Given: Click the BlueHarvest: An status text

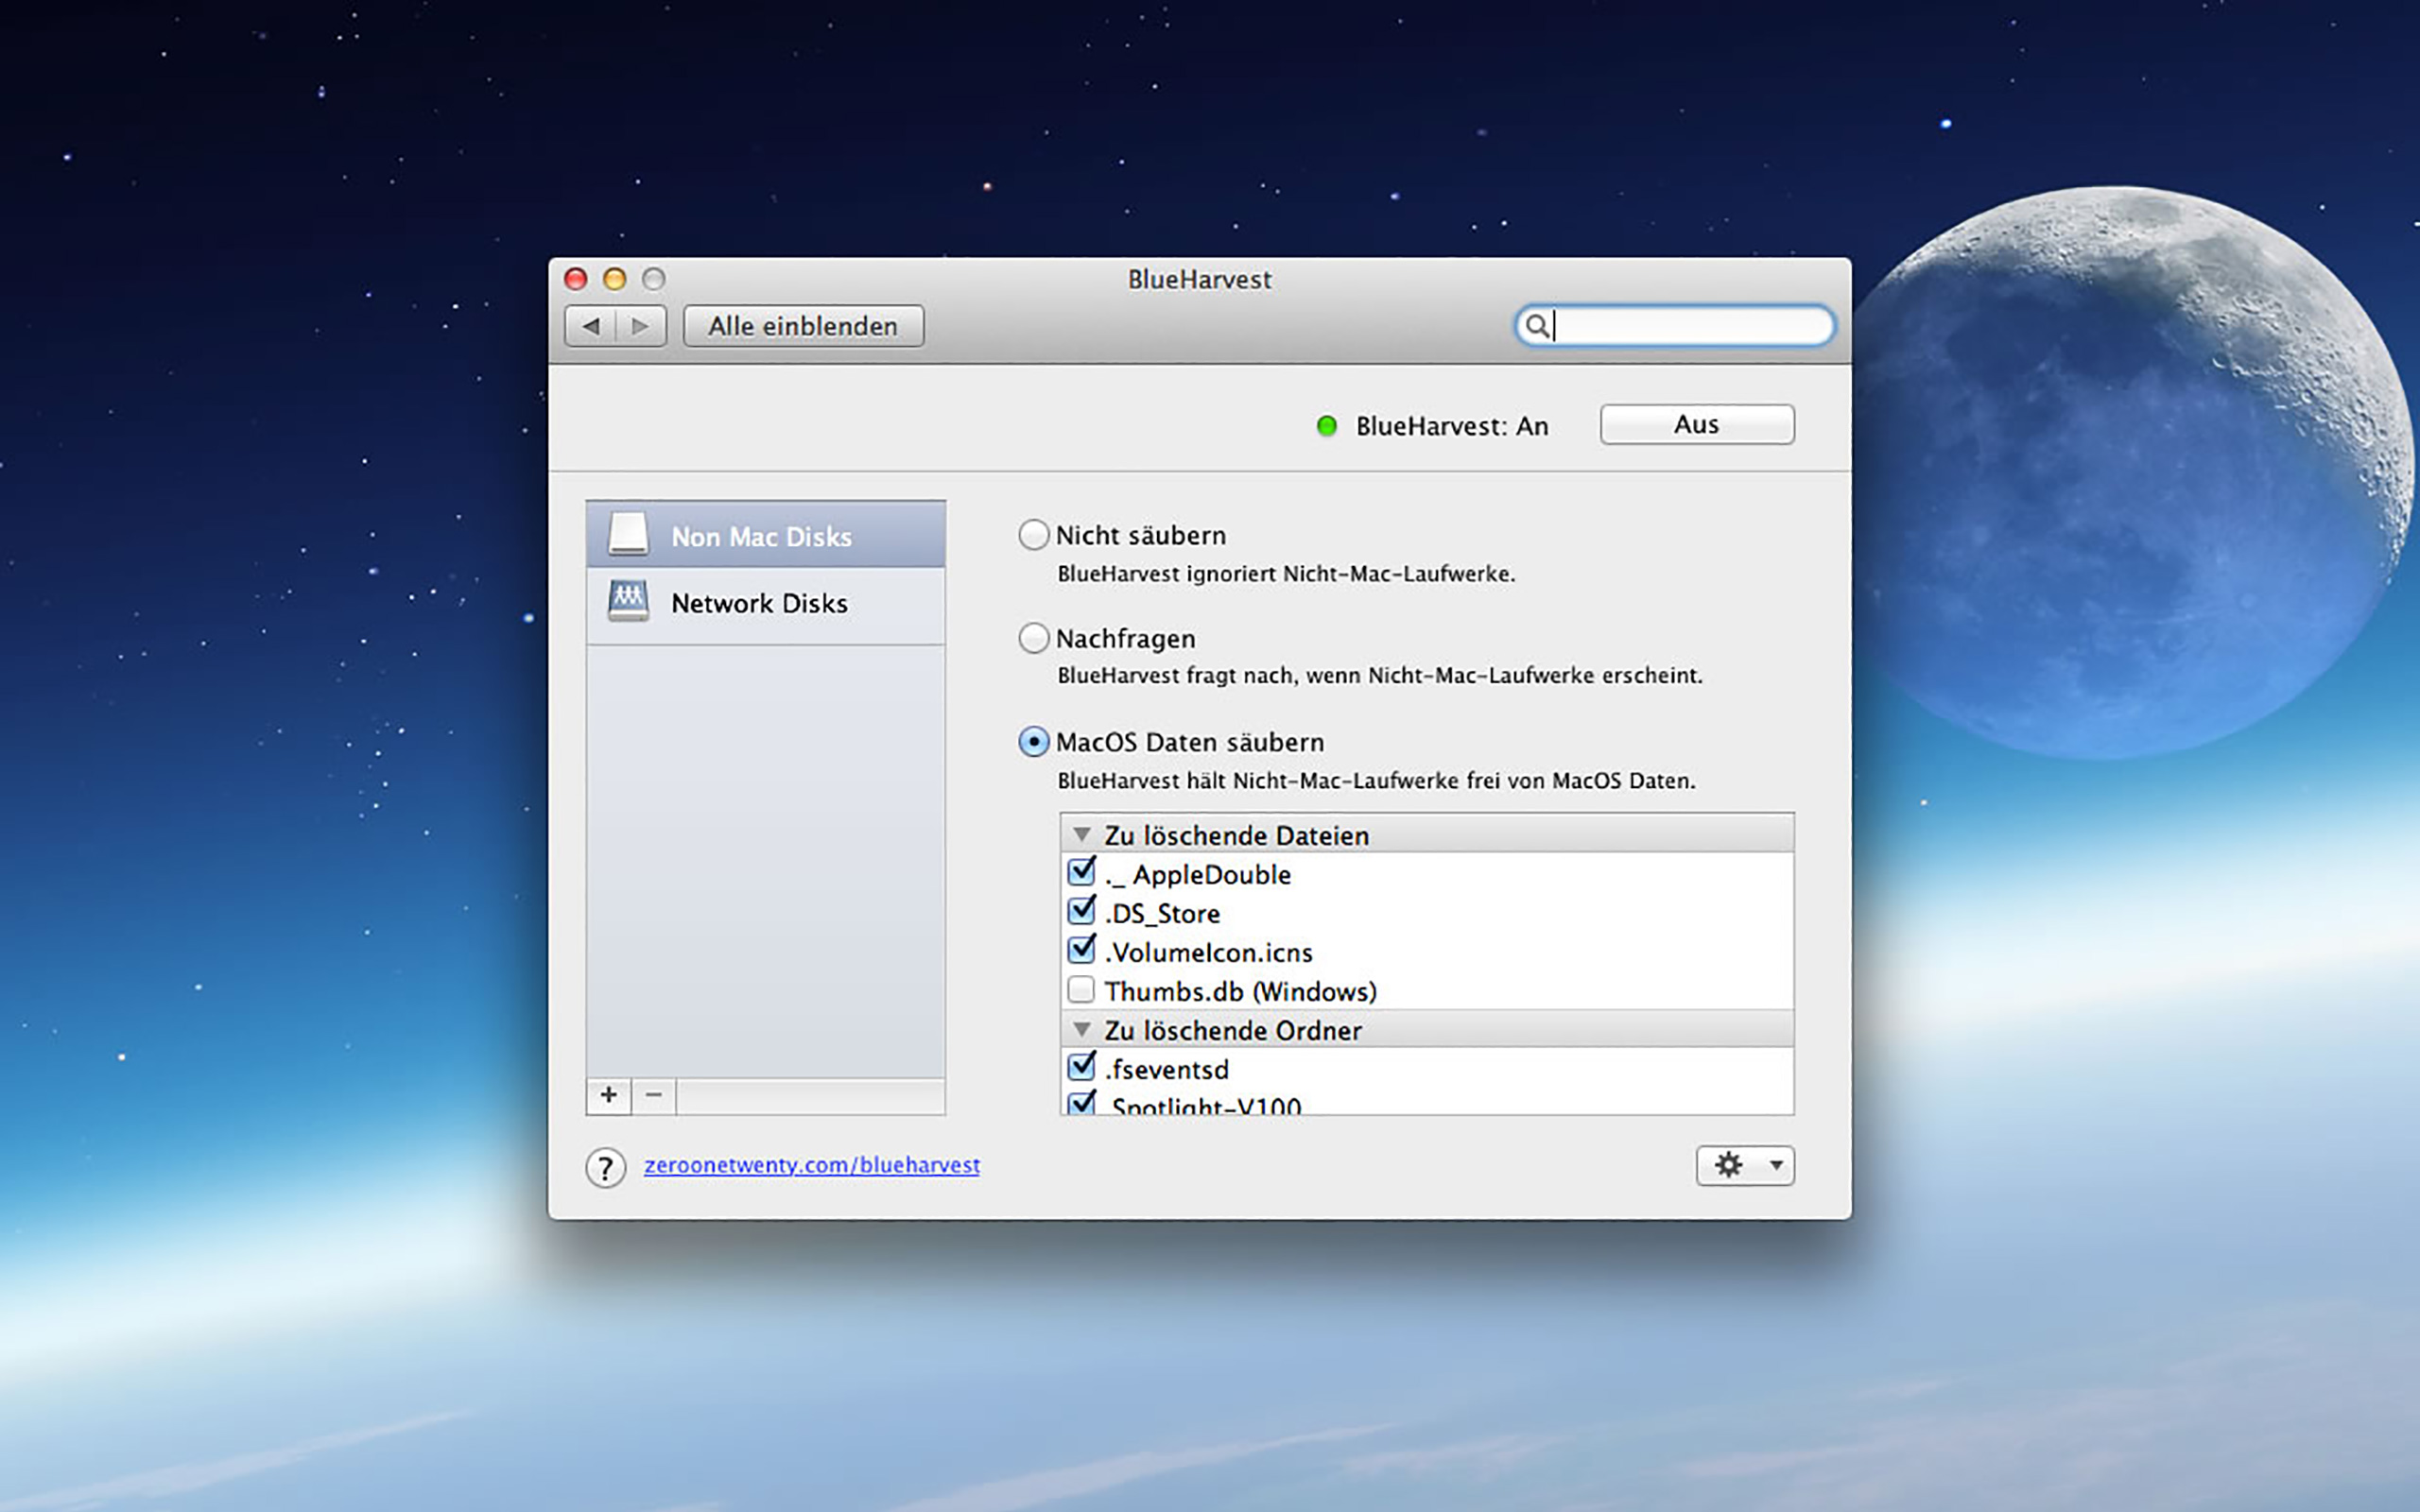Looking at the screenshot, I should pos(1452,426).
